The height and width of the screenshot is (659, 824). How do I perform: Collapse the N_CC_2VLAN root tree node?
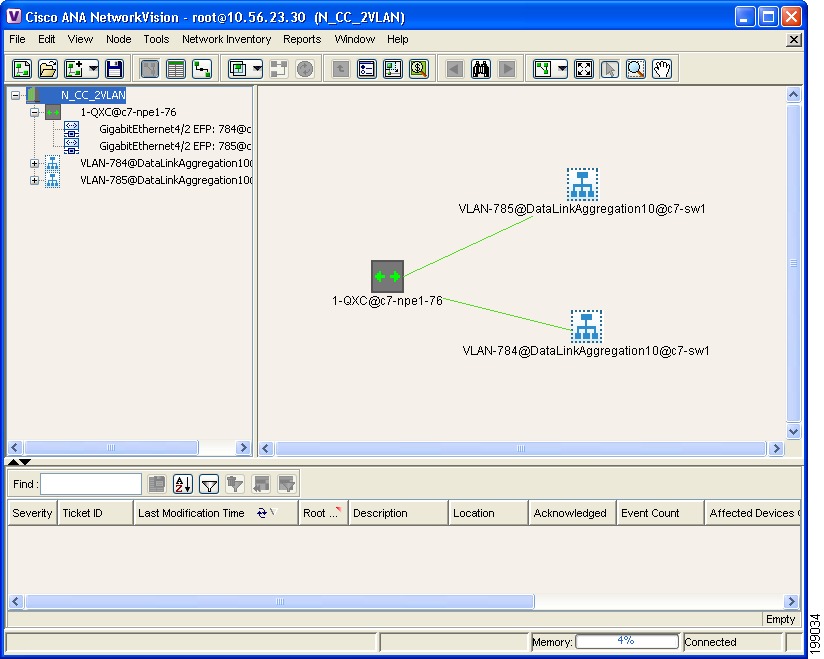pyautogui.click(x=15, y=95)
